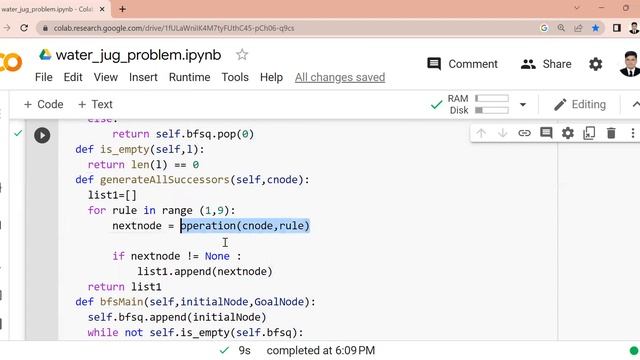Click the line def generateAllSuccessors(self,cnode):
640x360 pixels.
tap(192, 180)
